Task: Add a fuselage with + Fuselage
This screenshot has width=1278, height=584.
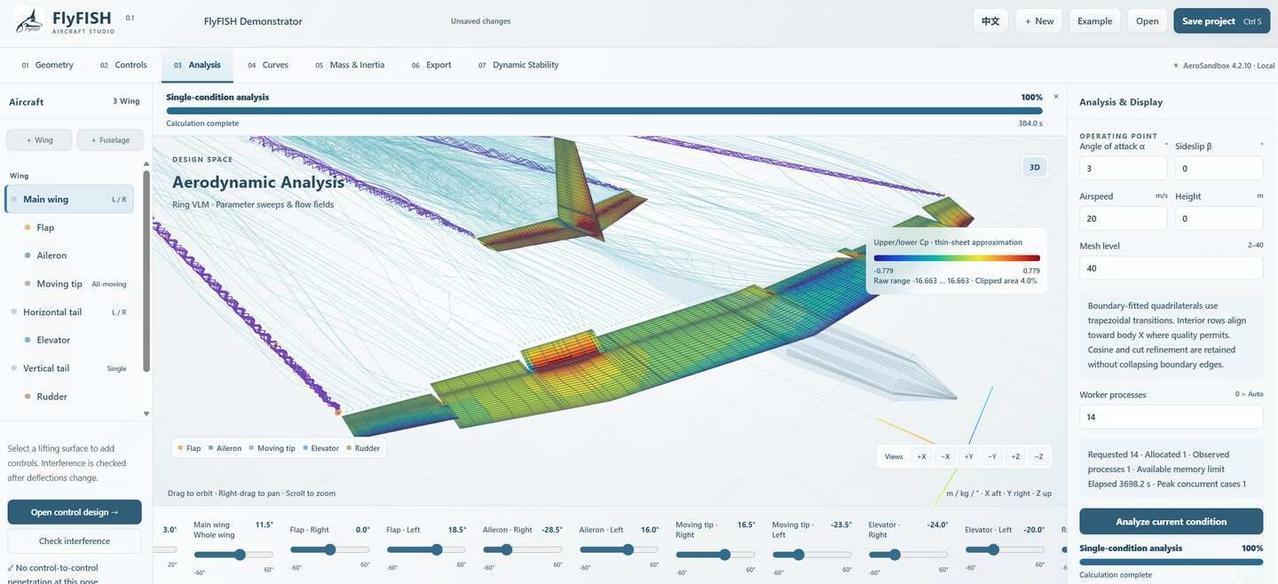Action: pos(110,140)
